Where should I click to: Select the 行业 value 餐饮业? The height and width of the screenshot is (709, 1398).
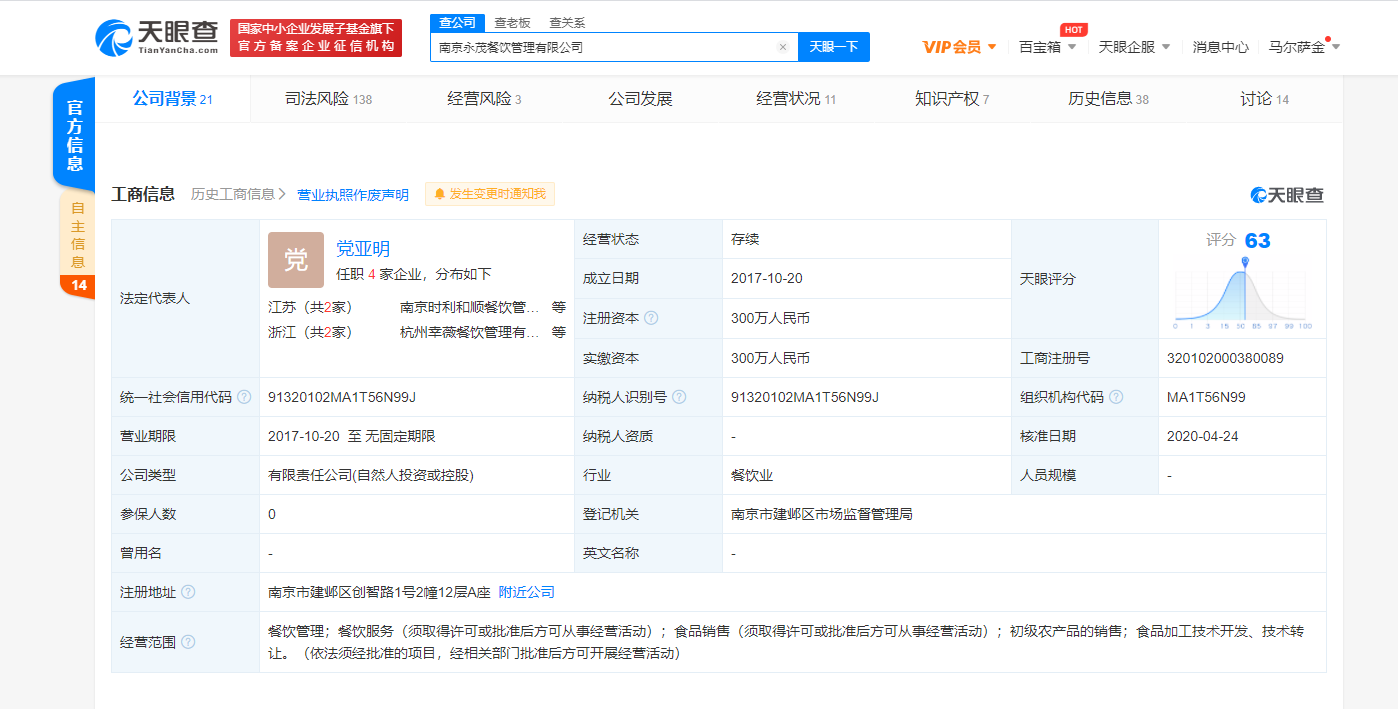[752, 475]
